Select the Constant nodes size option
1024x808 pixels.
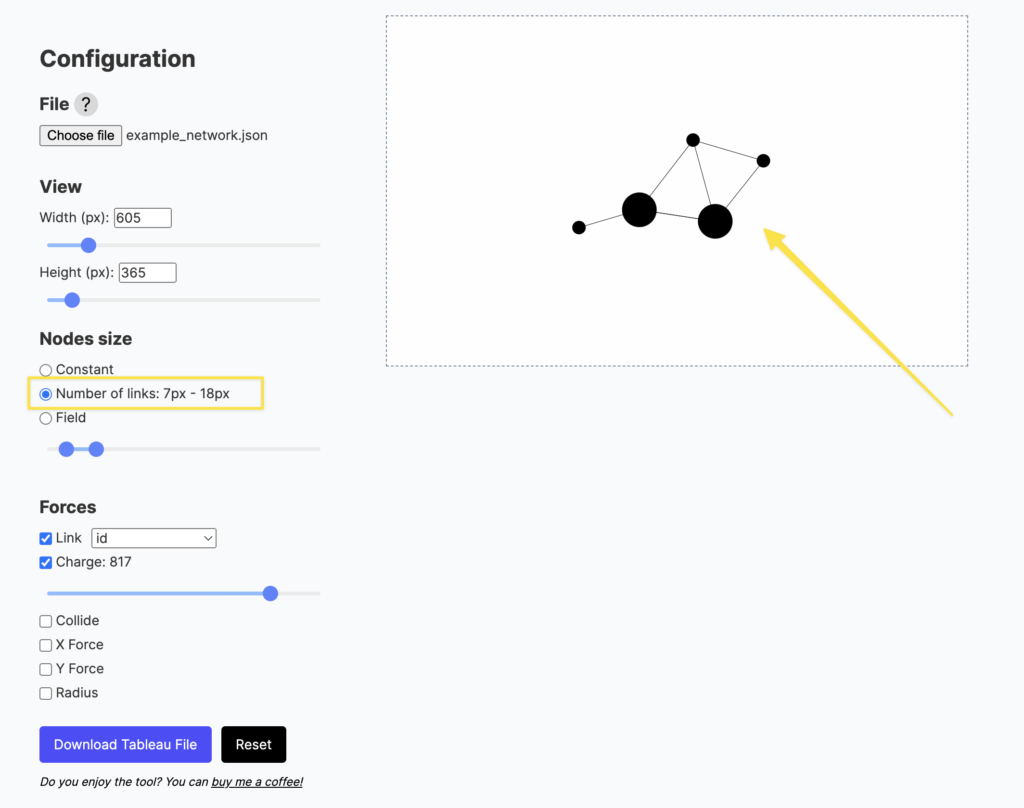46,370
